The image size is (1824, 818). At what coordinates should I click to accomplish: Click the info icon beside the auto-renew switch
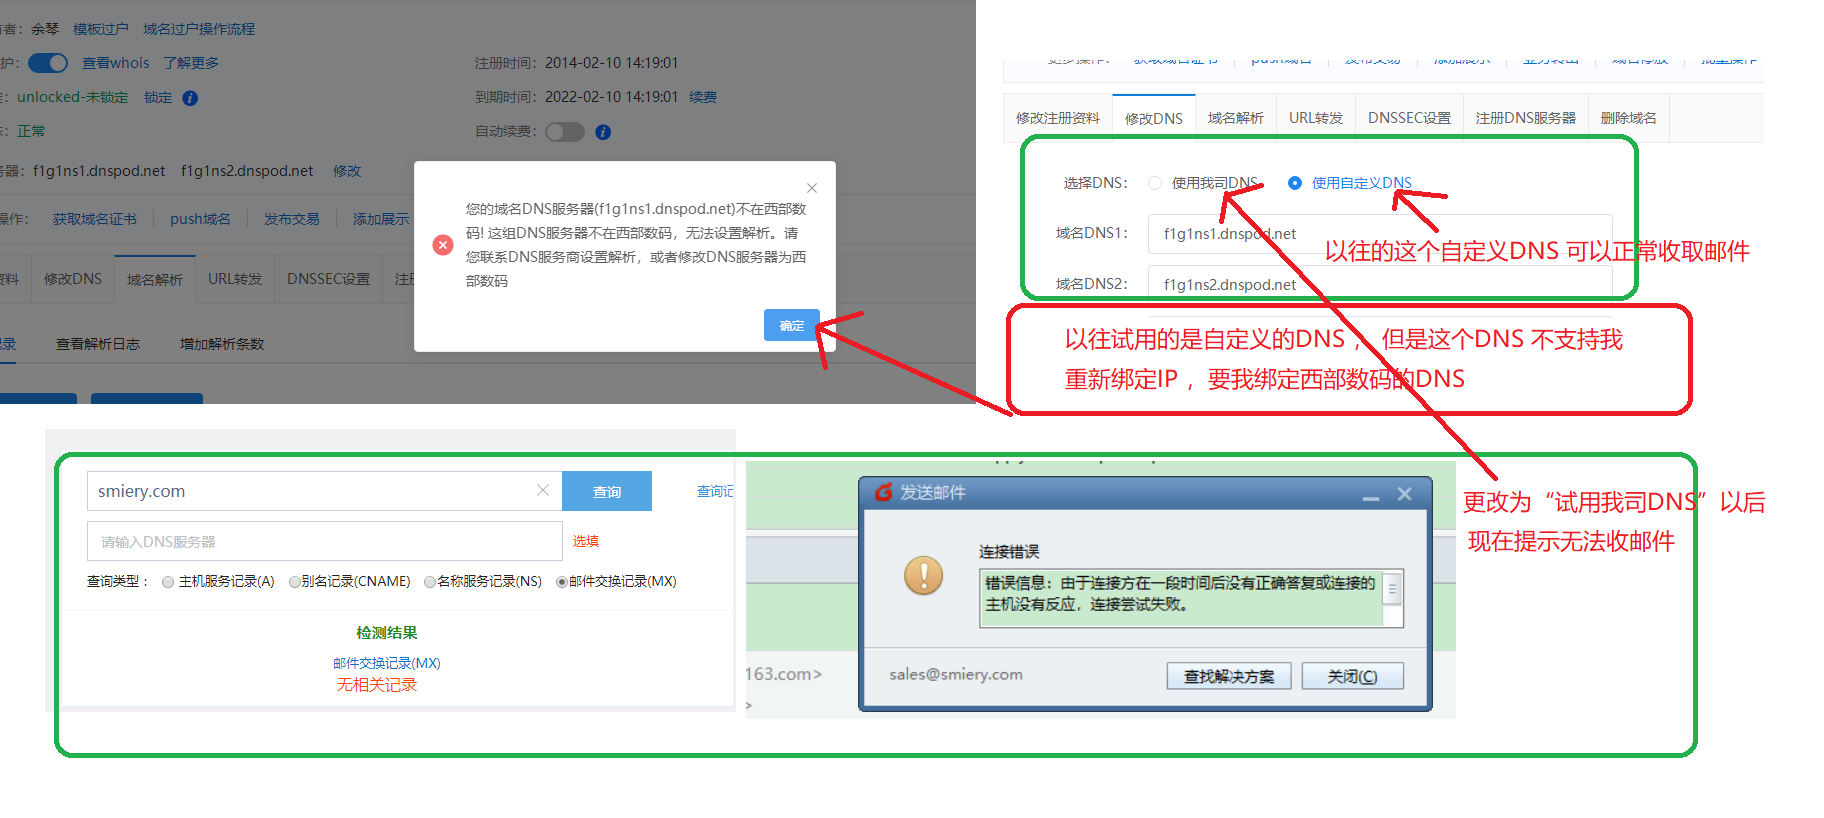coord(603,132)
